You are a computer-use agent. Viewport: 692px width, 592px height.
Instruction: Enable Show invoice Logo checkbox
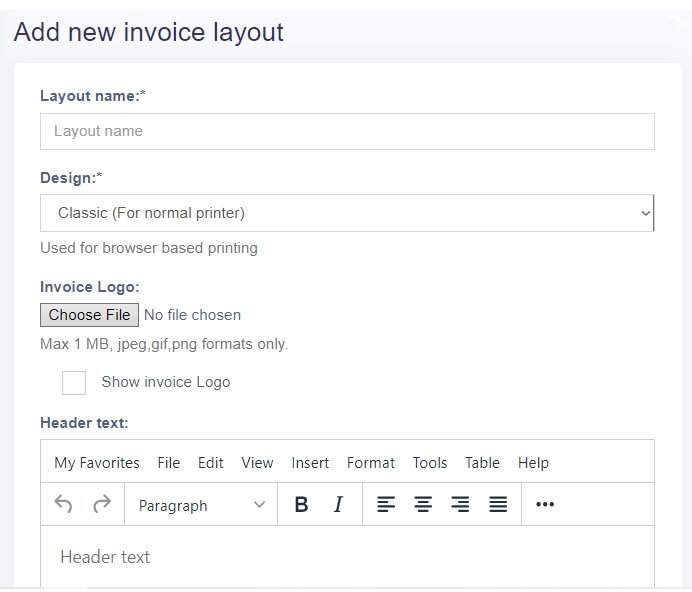click(74, 383)
